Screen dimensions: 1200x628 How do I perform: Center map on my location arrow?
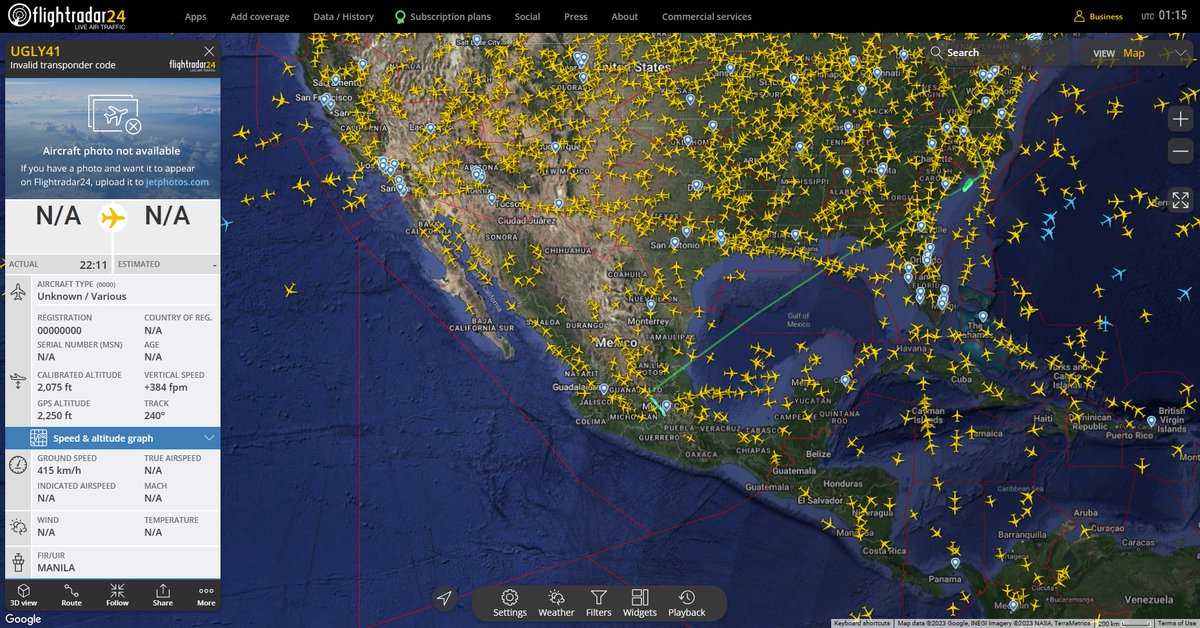(445, 598)
